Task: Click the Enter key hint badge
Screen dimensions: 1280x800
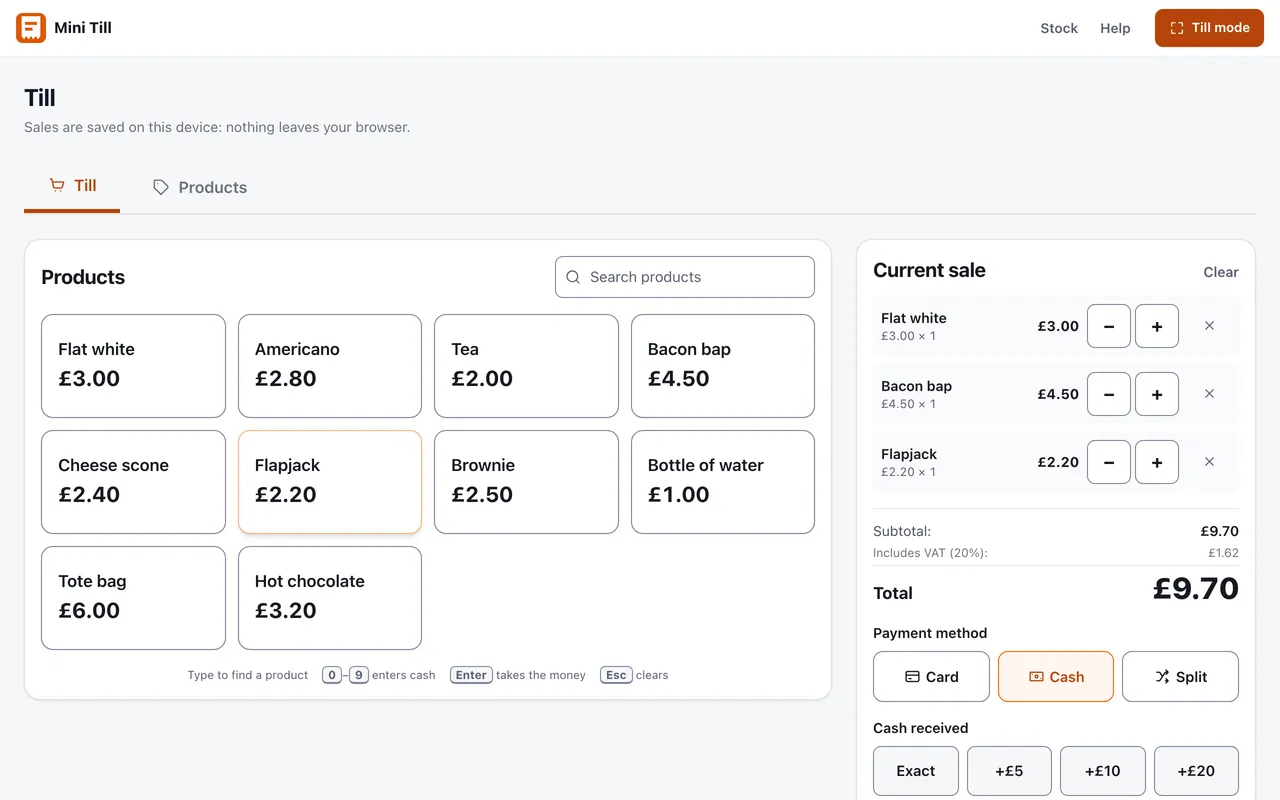Action: 471,675
